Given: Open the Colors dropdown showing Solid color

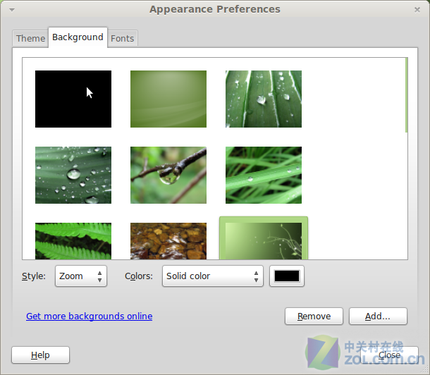Looking at the screenshot, I should coord(213,276).
